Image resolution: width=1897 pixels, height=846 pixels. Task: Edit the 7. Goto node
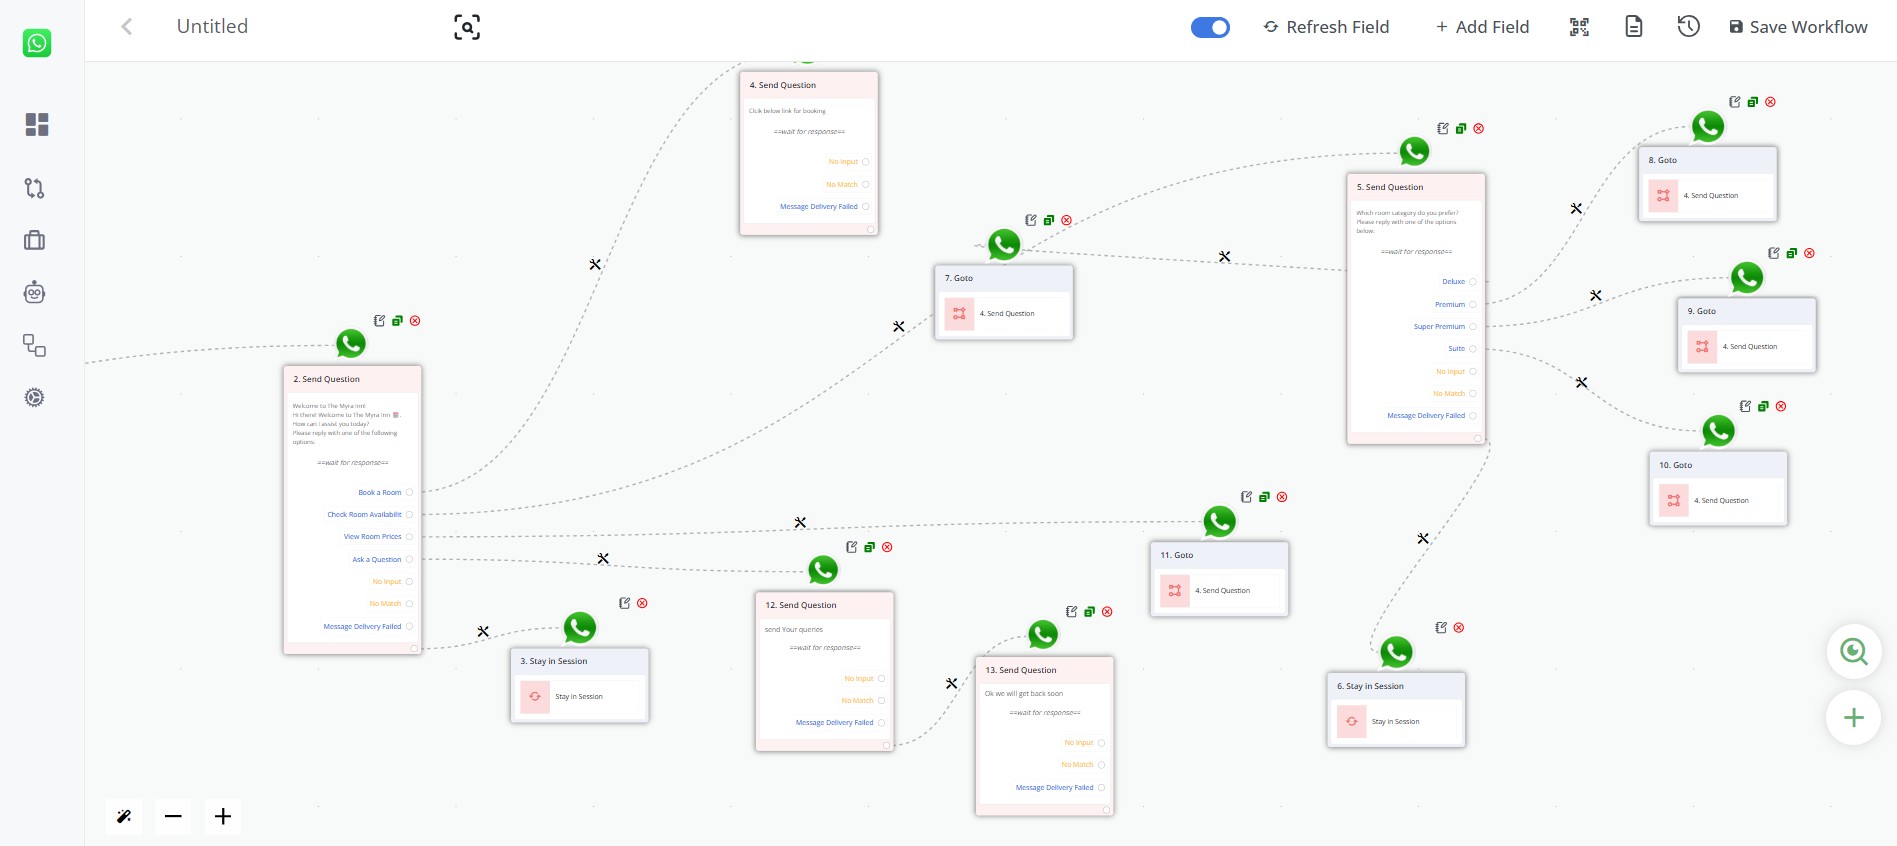(x=1031, y=220)
